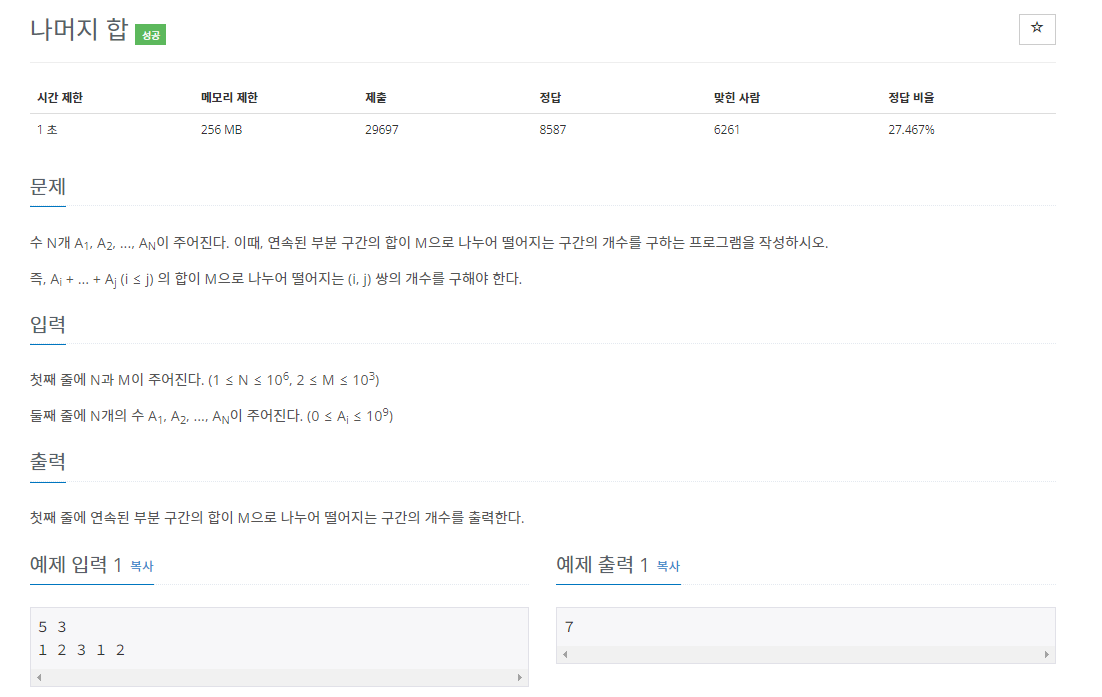Click the horizontal scrollbar track under output 7
The width and height of the screenshot is (1102, 697).
805,654
